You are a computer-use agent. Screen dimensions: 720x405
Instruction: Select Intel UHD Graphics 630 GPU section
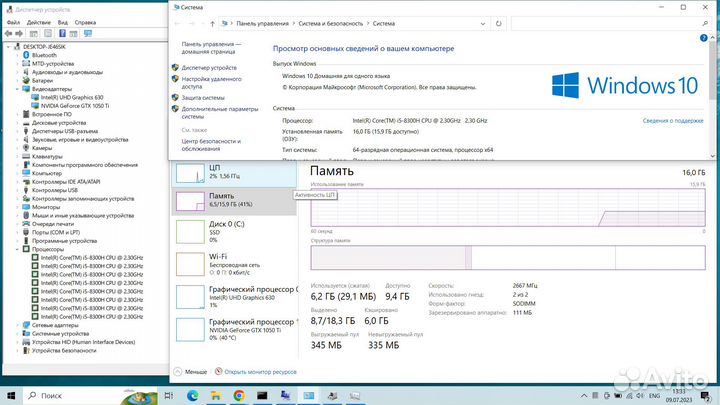tap(234, 297)
